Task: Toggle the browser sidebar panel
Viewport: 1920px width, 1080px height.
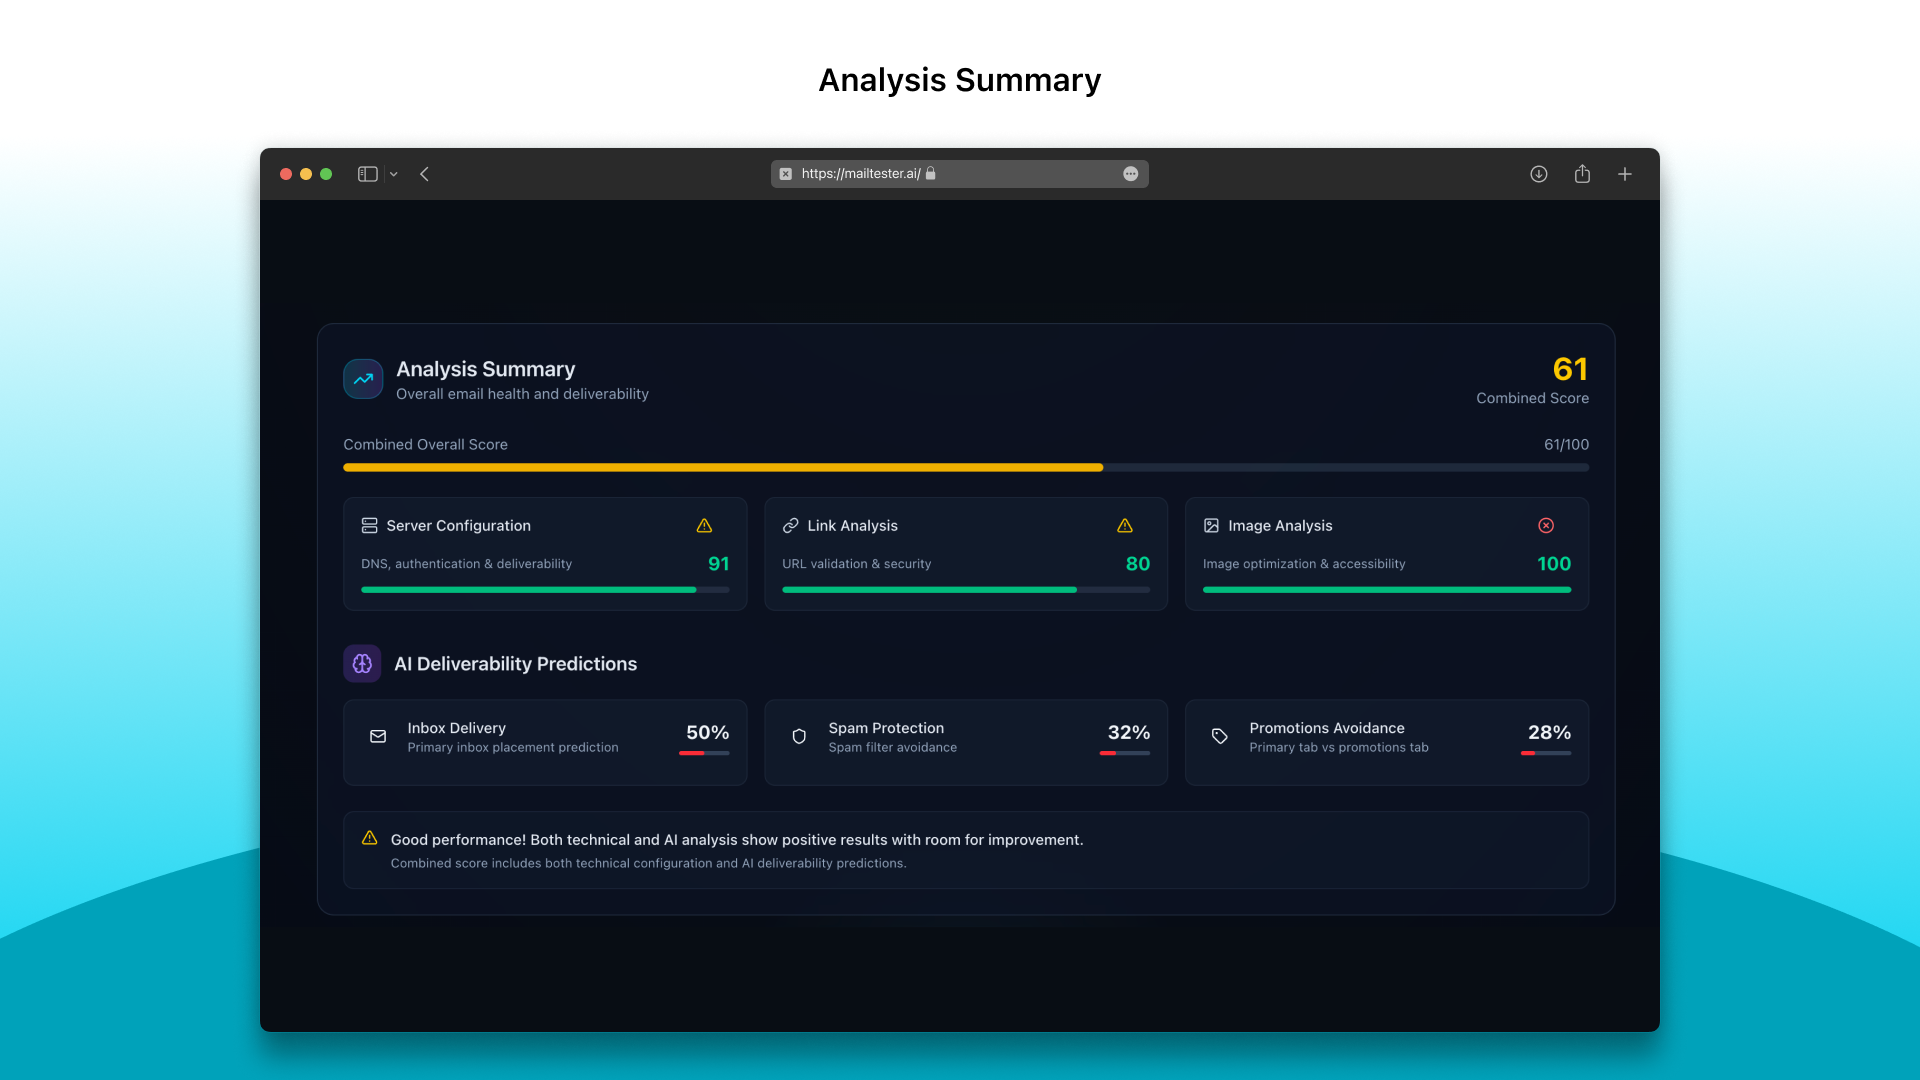Action: click(367, 173)
